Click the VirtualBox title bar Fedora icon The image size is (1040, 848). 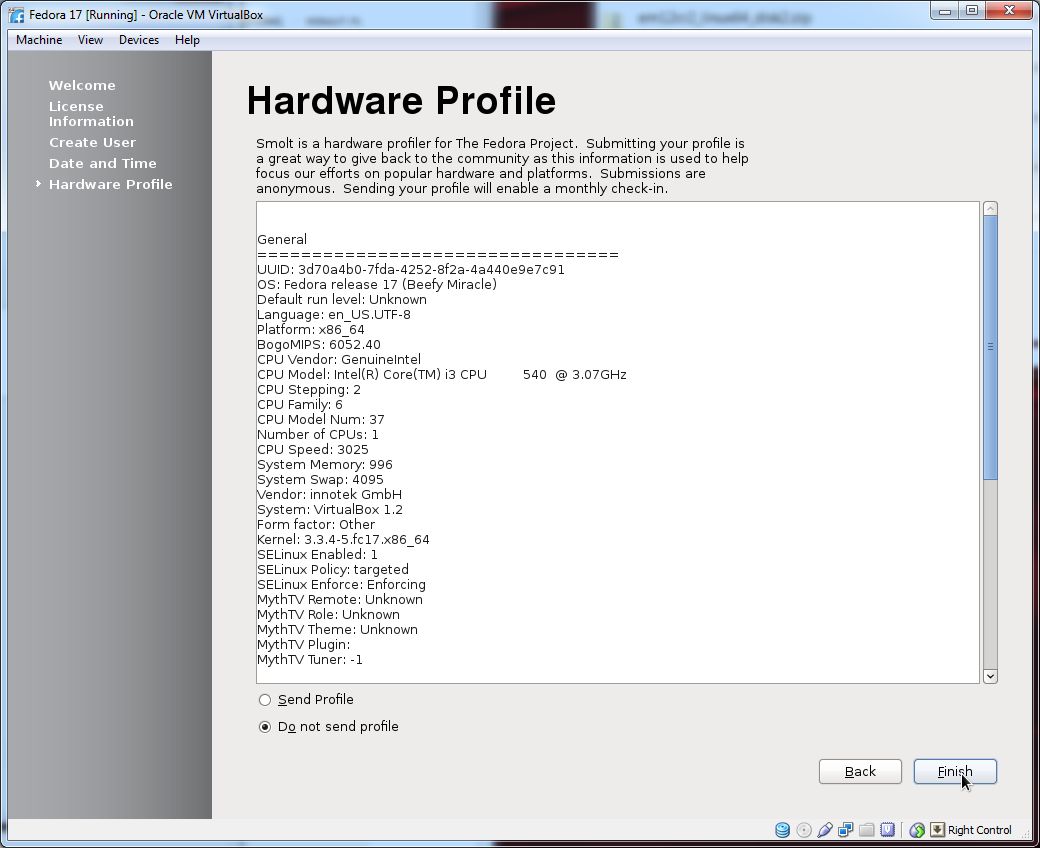pos(17,15)
